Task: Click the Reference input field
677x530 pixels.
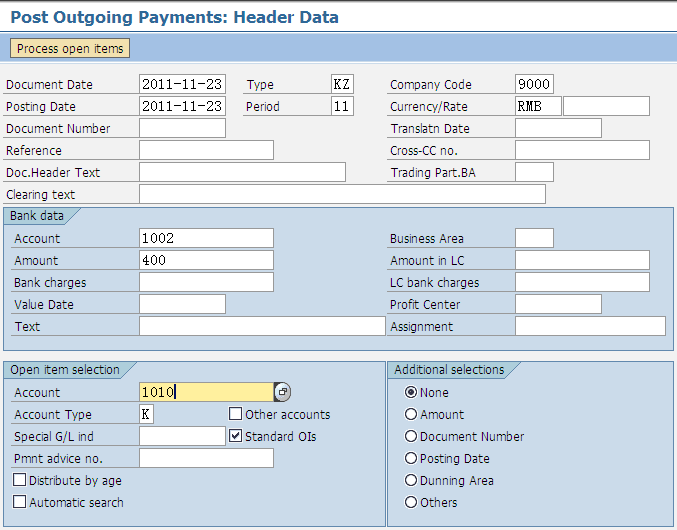Action: (206, 150)
